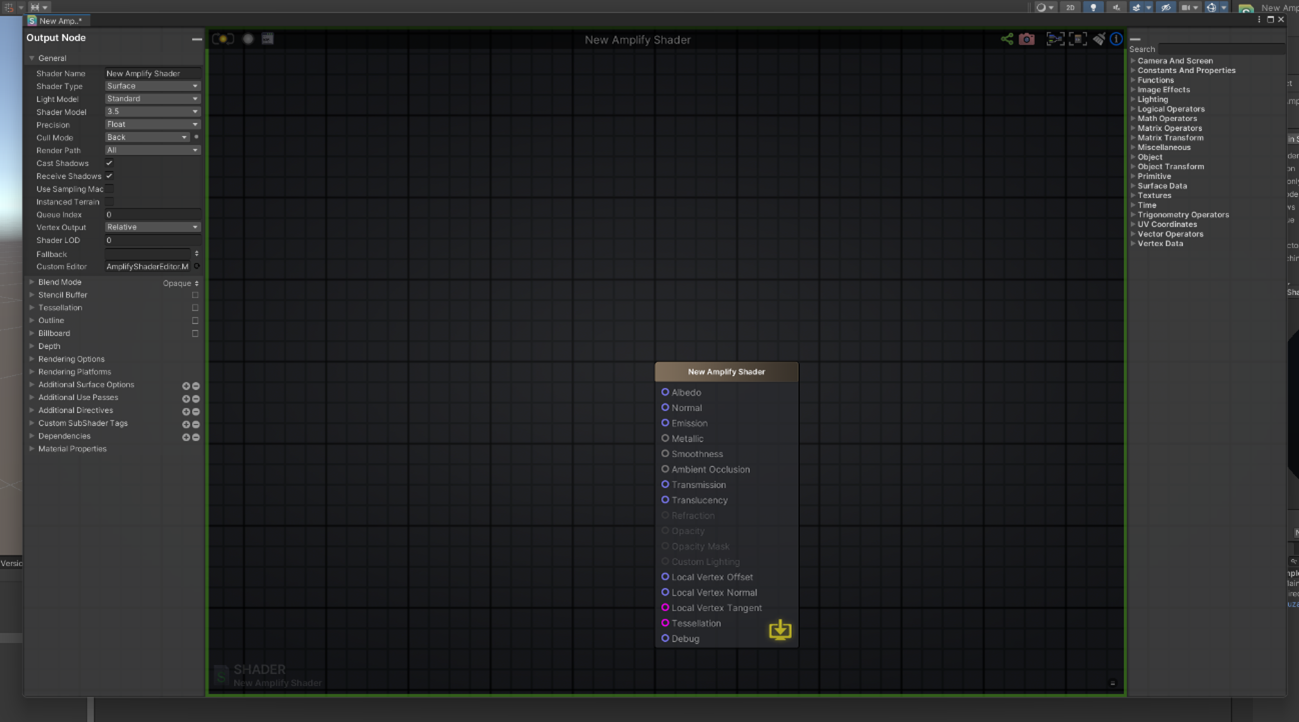Click the open source code icon
The width and height of the screenshot is (1299, 722).
coord(267,39)
